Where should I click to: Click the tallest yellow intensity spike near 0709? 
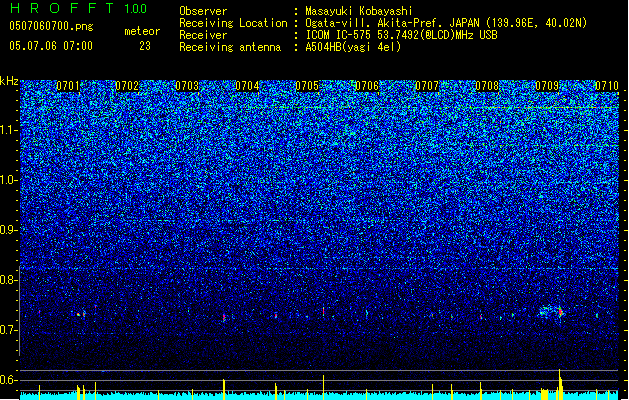[x=560, y=384]
